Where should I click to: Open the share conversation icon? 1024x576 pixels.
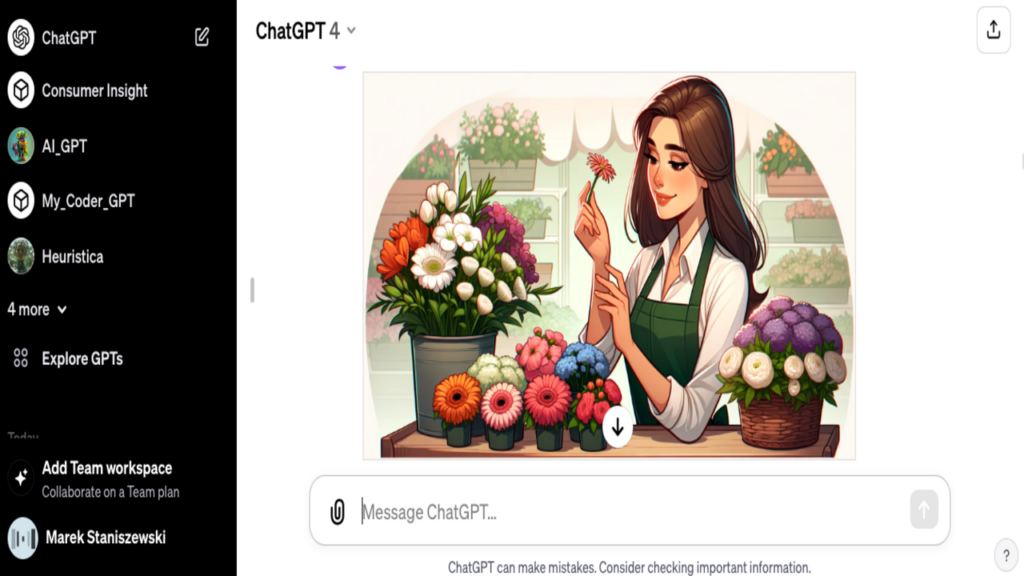(x=993, y=30)
